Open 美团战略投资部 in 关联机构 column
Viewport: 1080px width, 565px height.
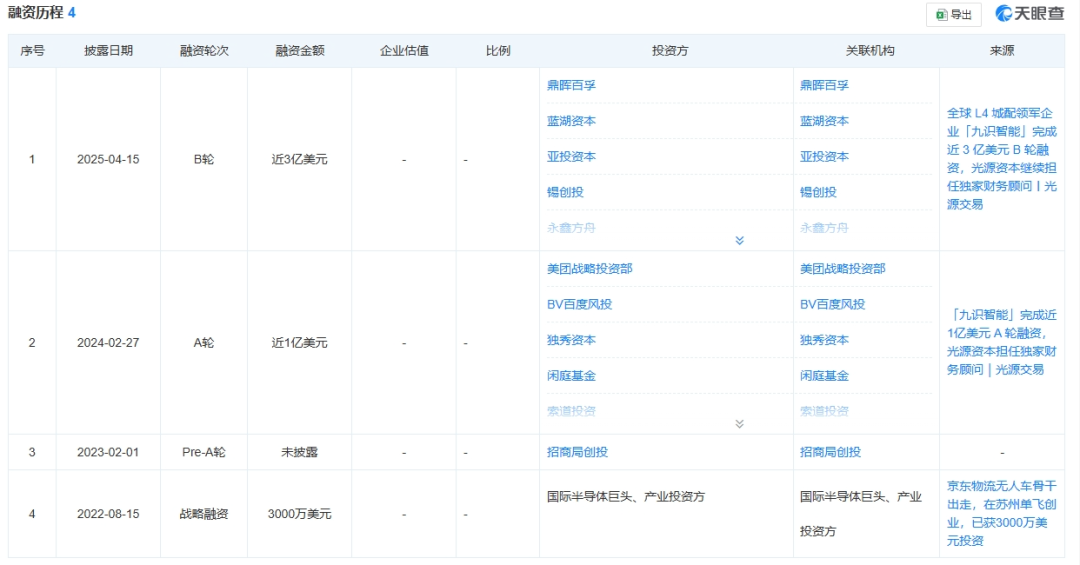(842, 269)
